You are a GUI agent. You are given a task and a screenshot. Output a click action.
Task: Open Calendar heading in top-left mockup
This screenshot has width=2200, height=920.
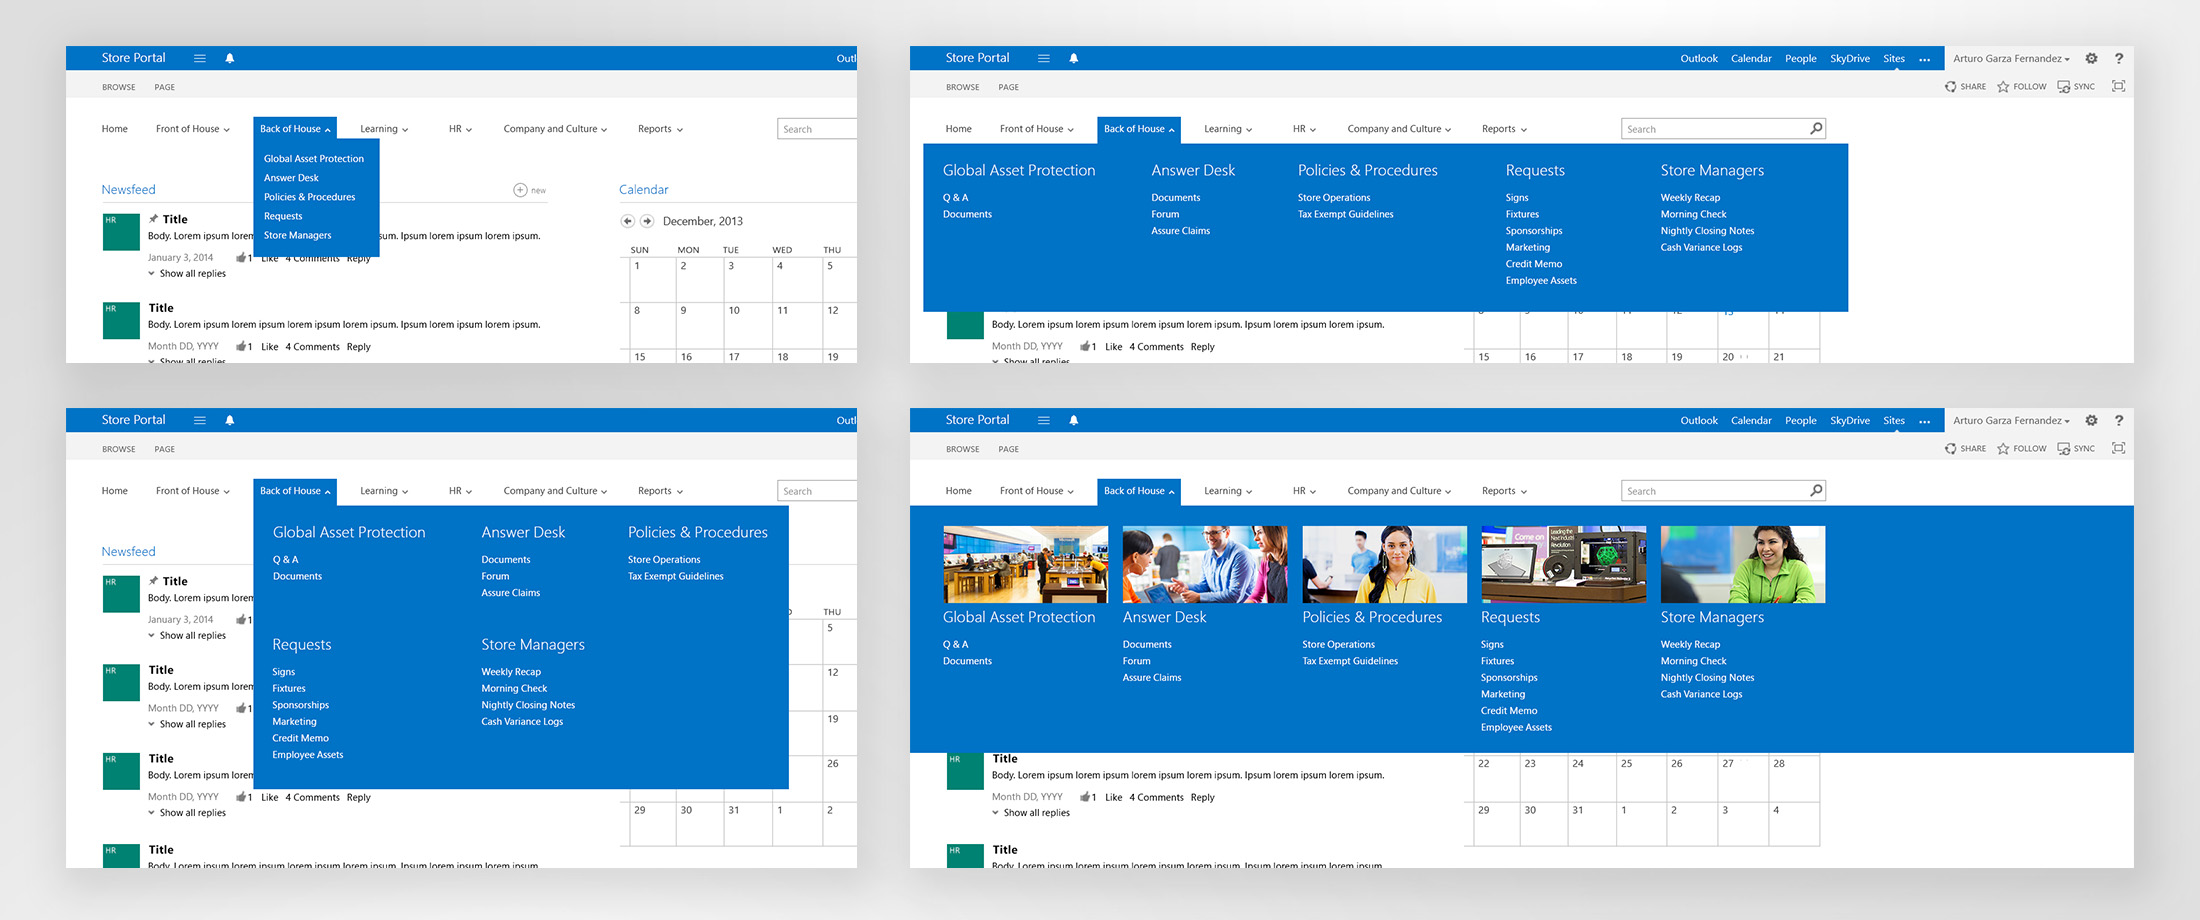pyautogui.click(x=644, y=190)
